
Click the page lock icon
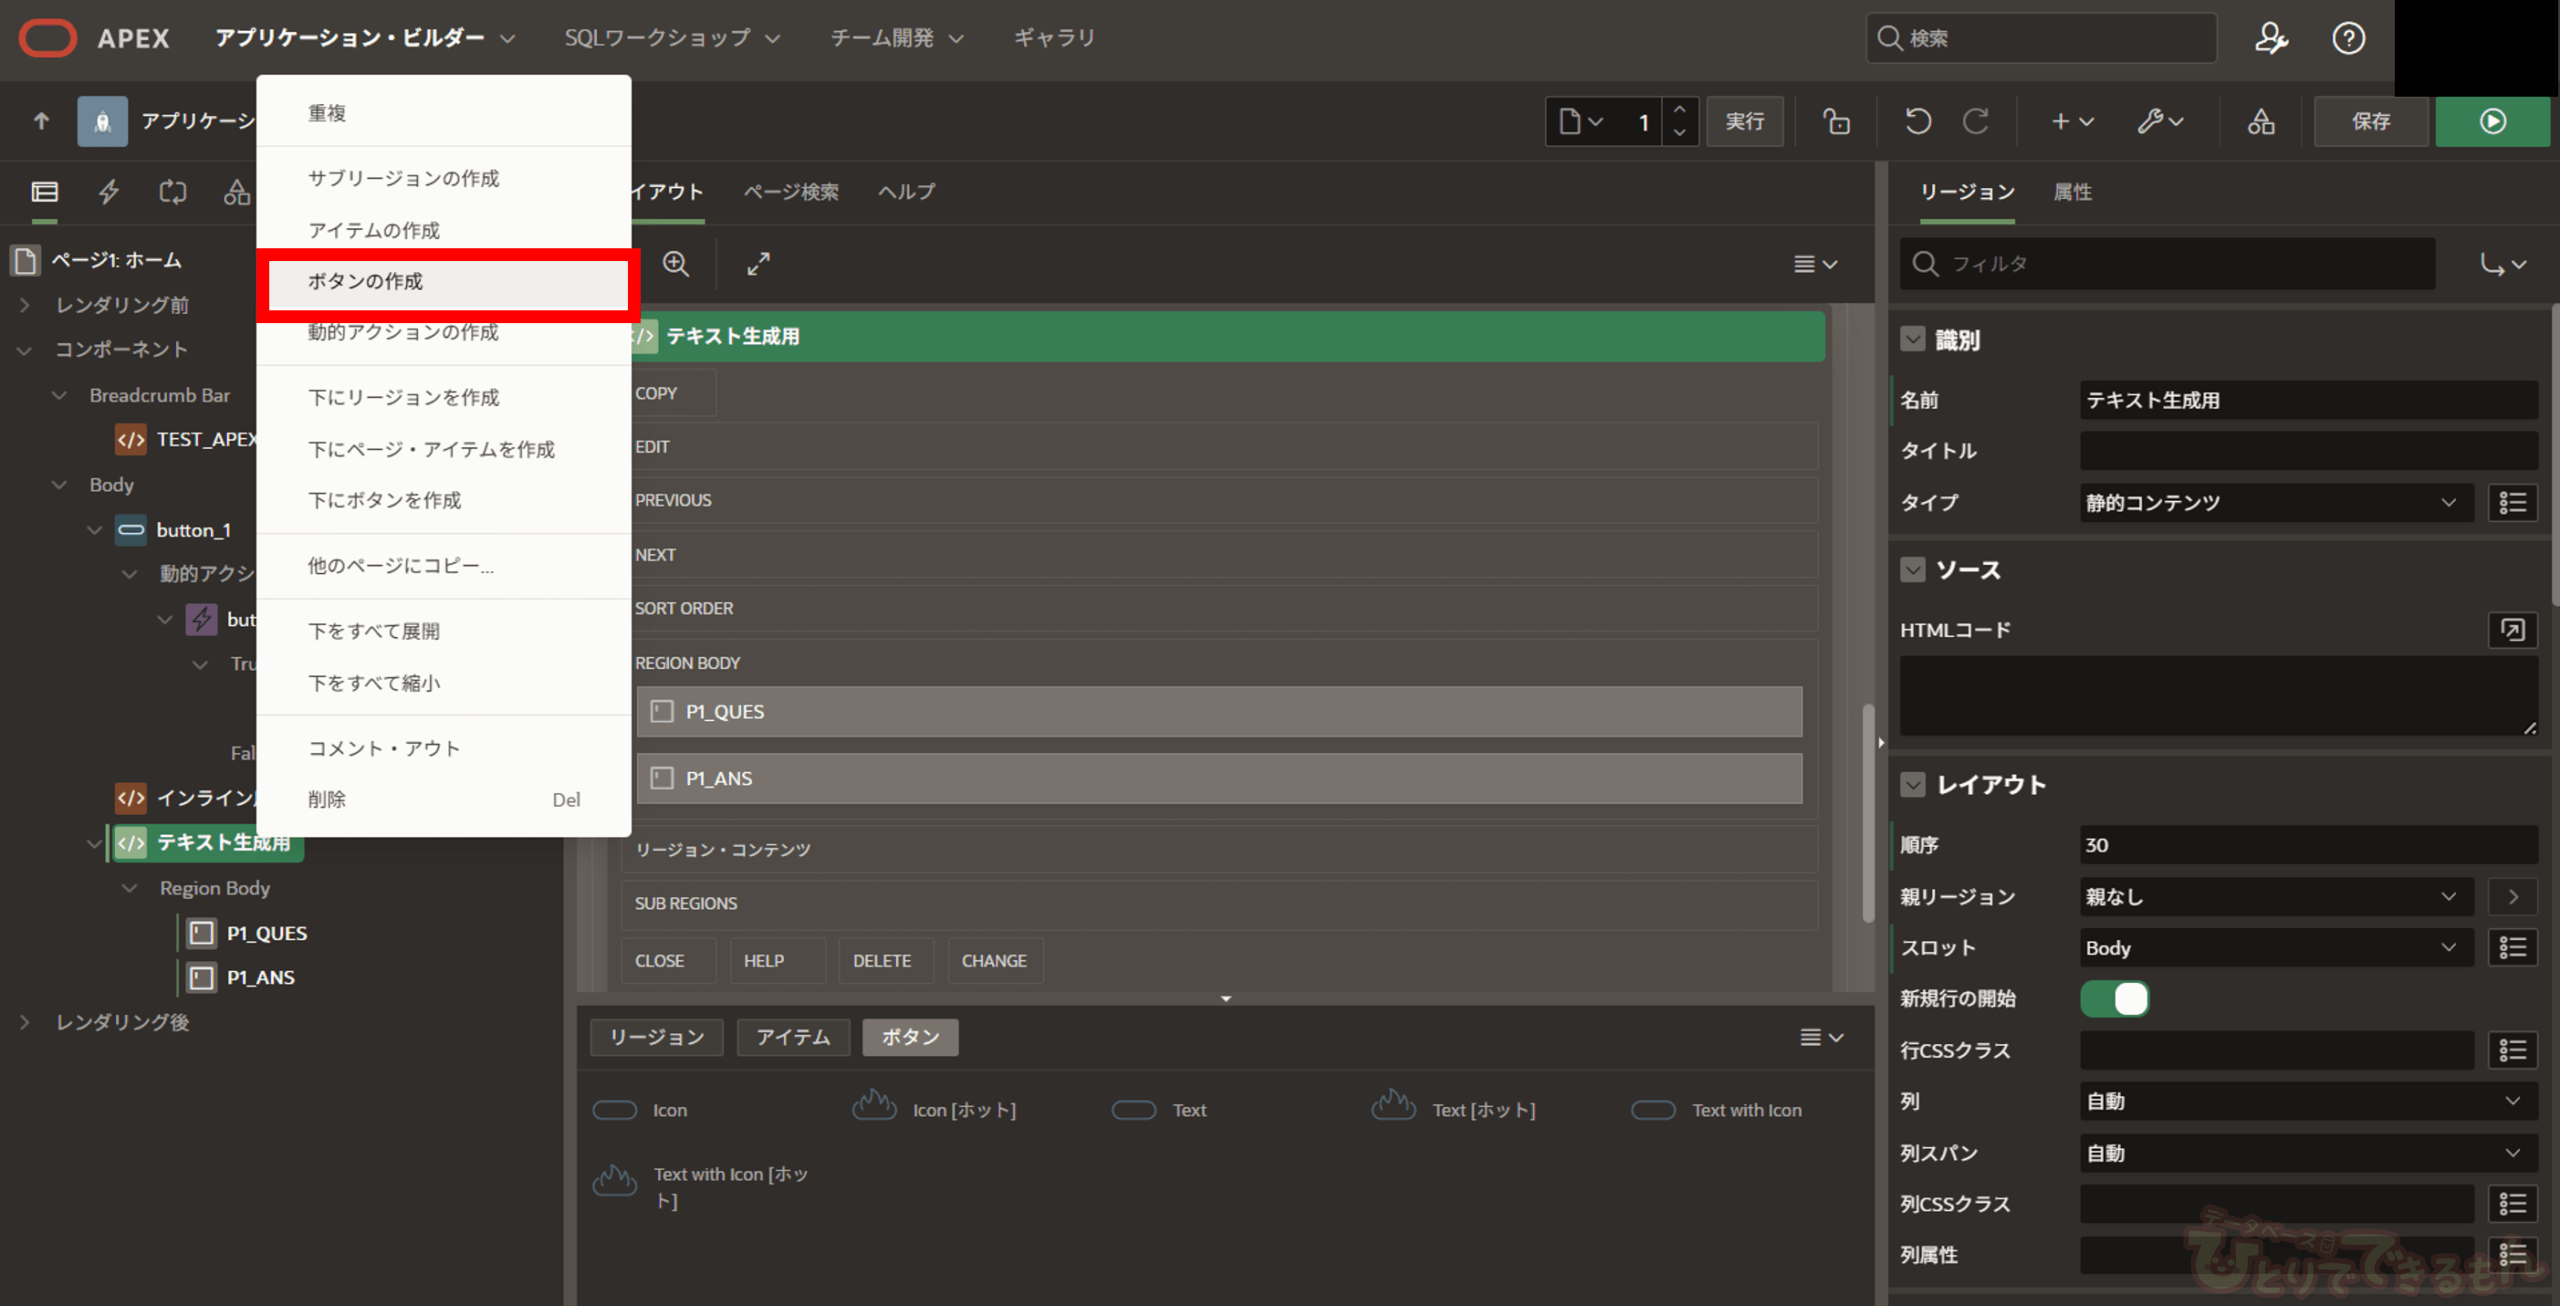coord(1836,121)
